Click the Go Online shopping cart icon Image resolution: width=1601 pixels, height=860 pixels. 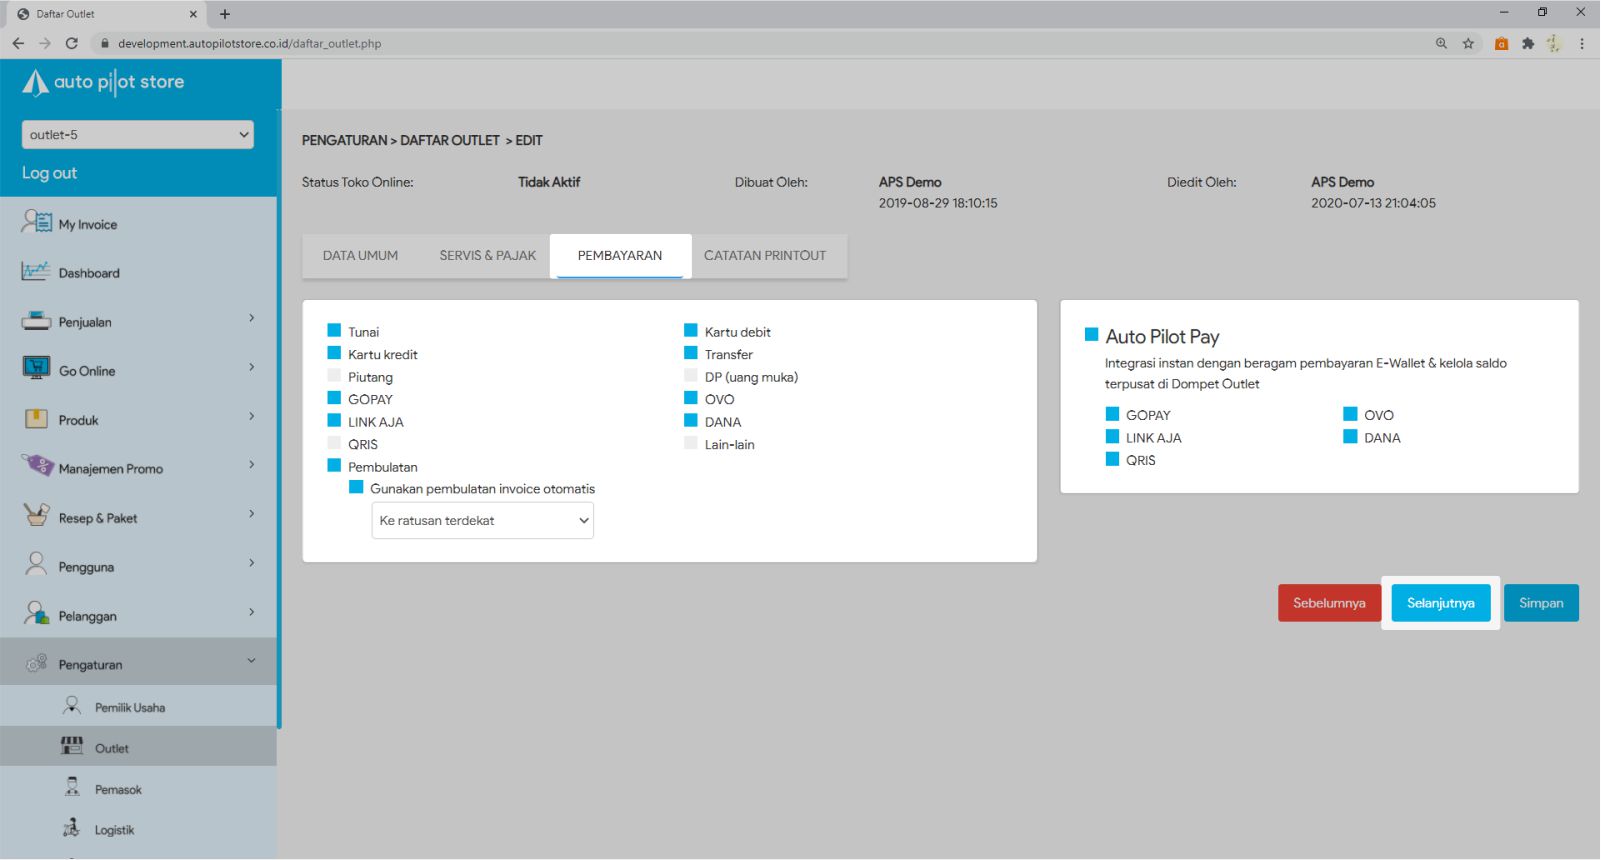tap(36, 369)
